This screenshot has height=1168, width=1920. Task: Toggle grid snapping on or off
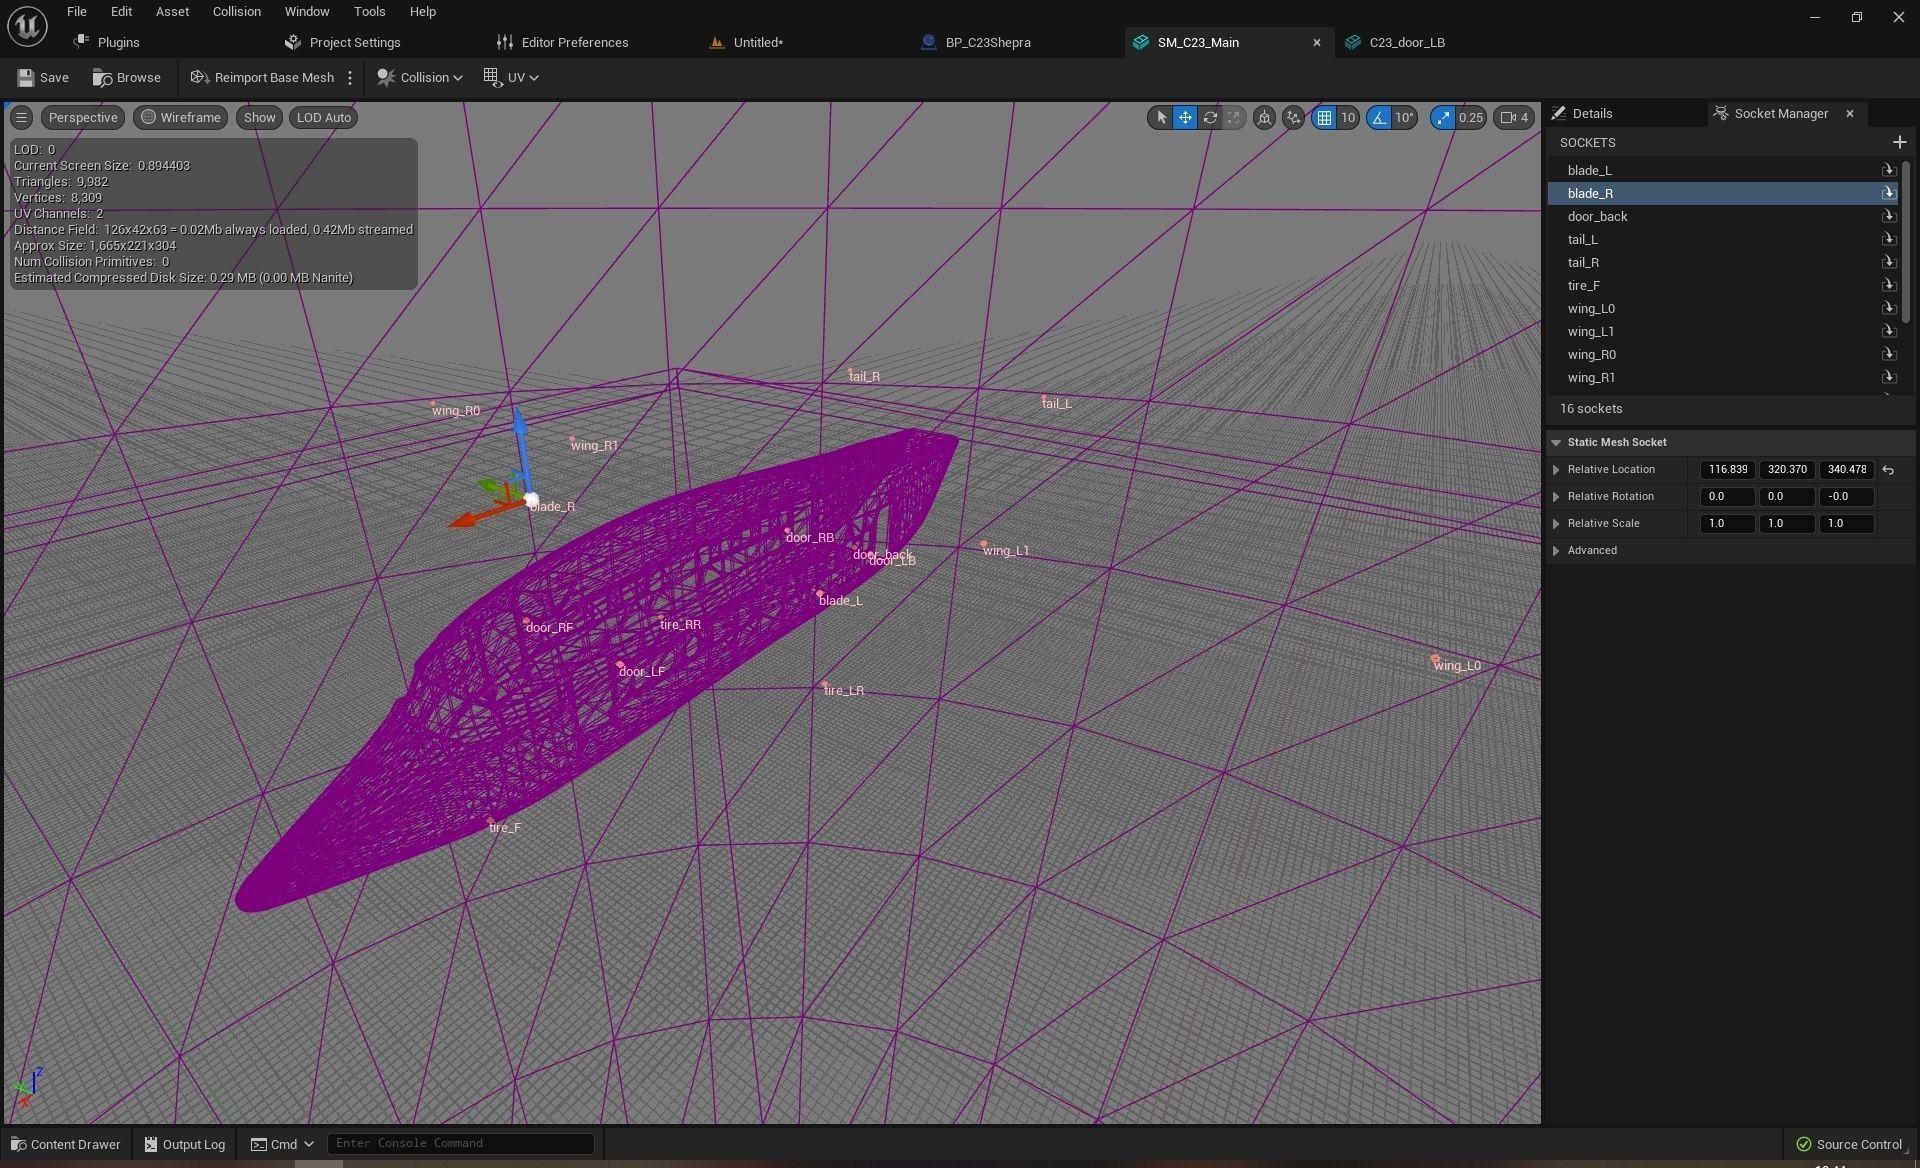1324,118
